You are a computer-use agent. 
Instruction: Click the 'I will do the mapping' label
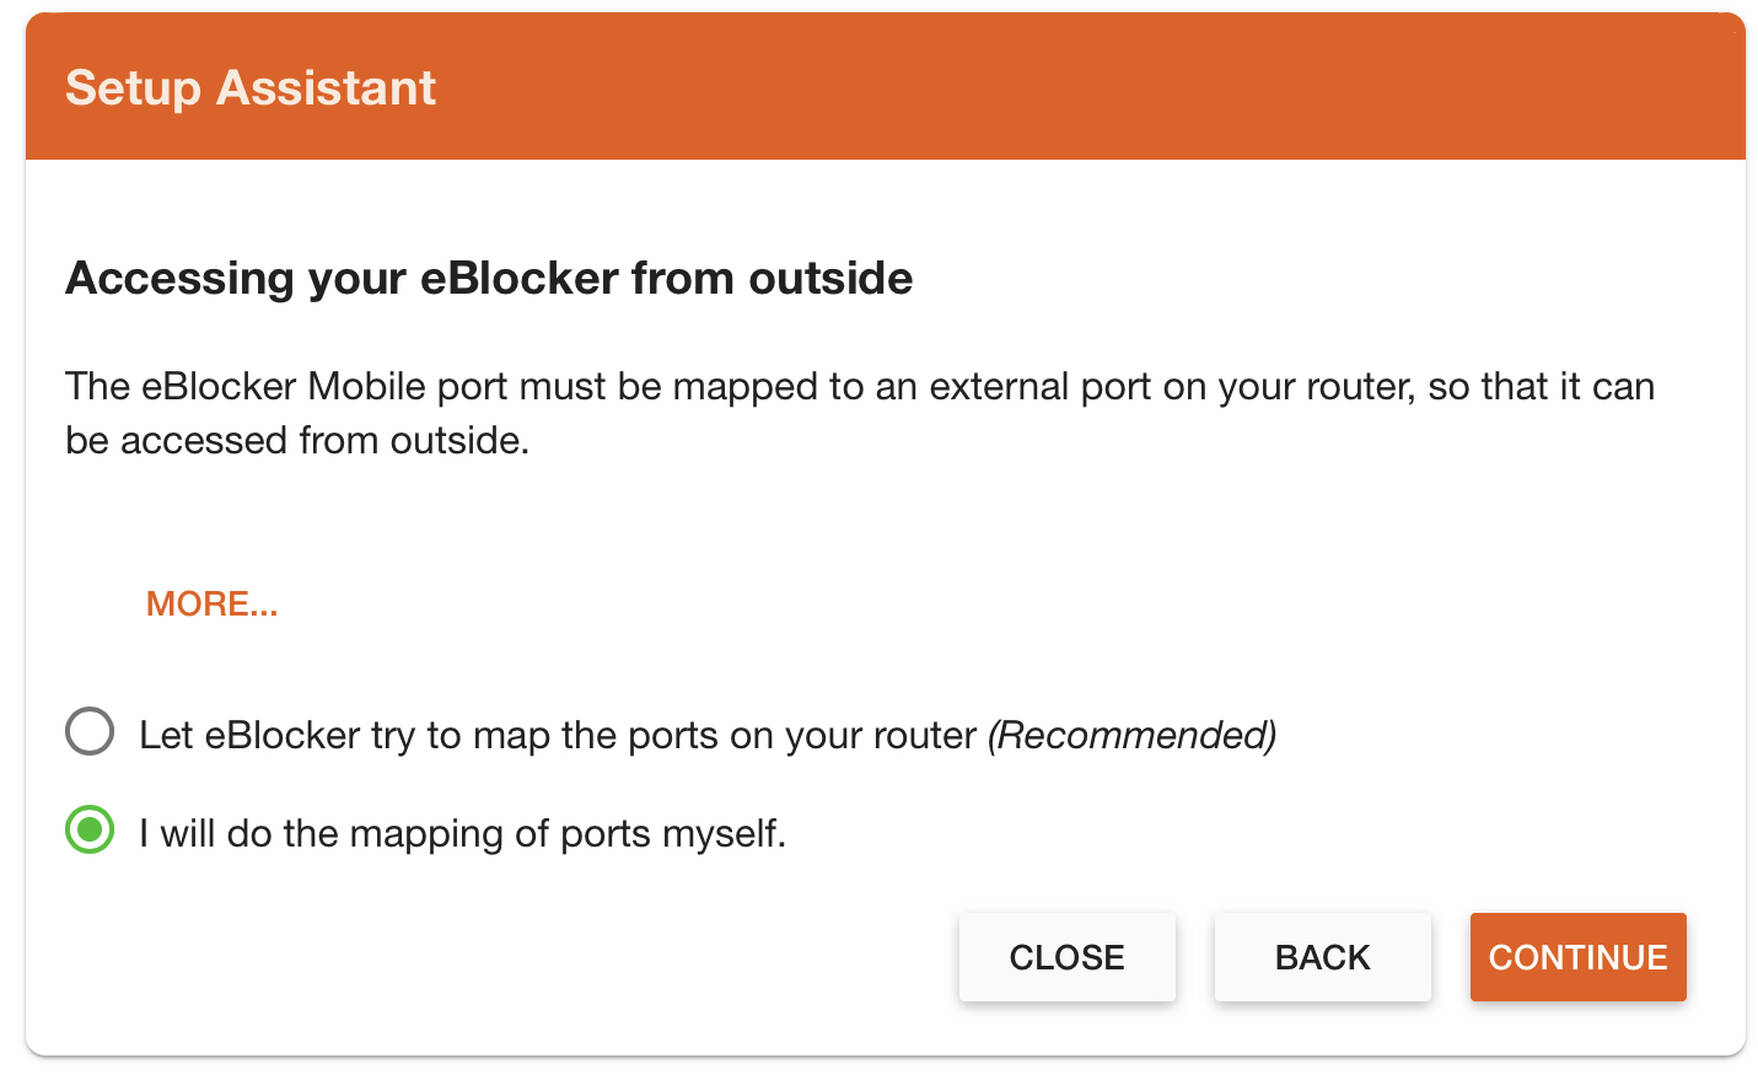tap(462, 833)
